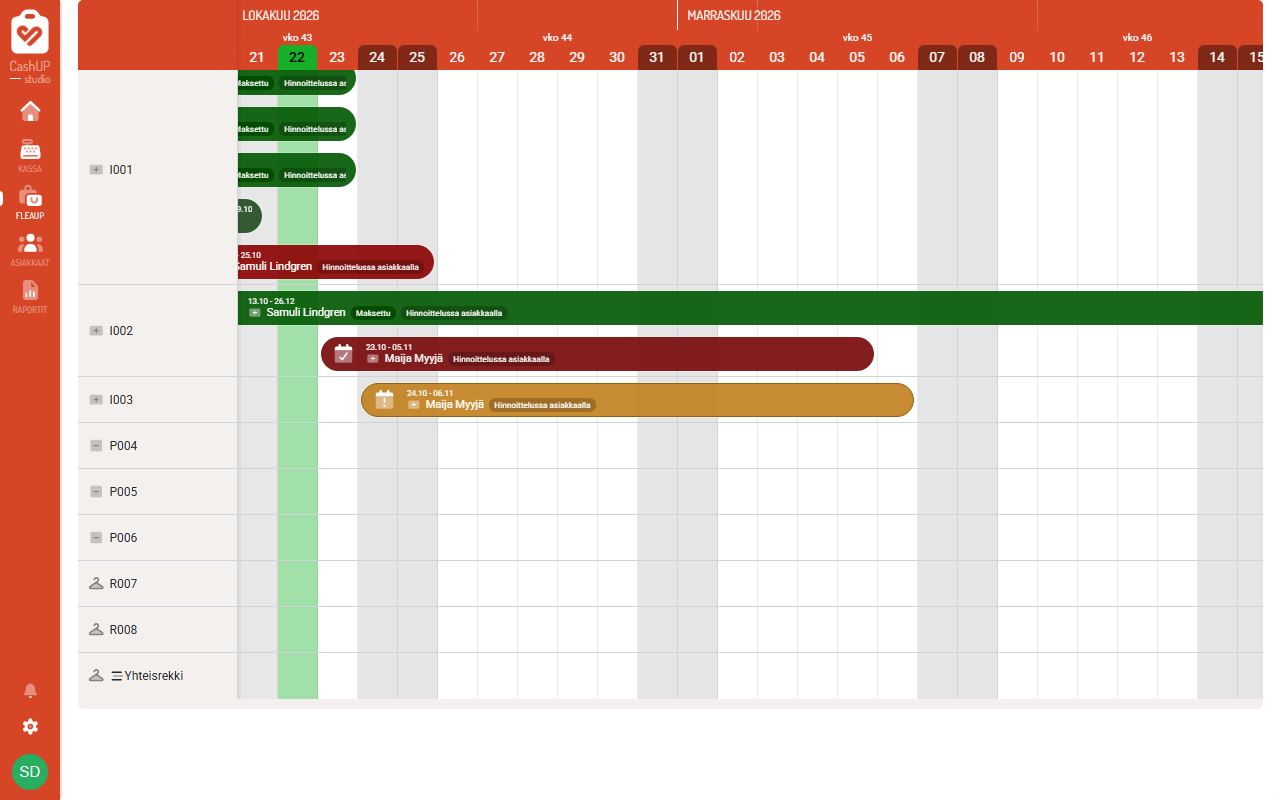Click the list icon beside Yhteisrekki
The width and height of the screenshot is (1280, 800).
117,676
